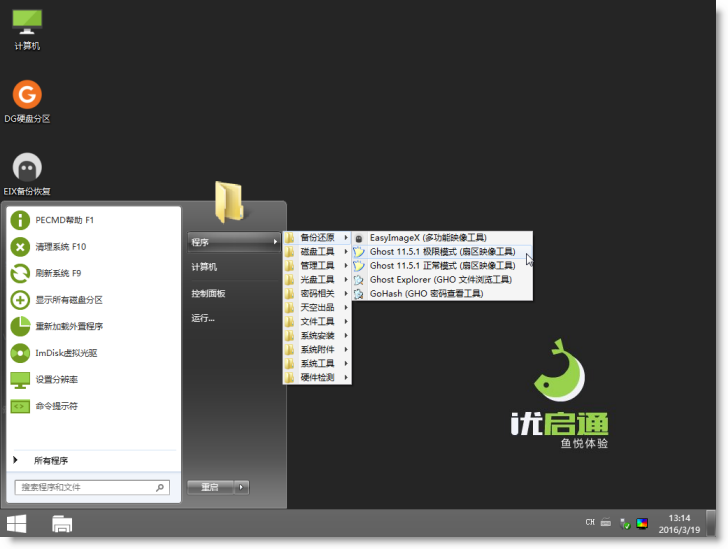The image size is (728, 549).
Task: Open 控制面板 from start menu
Action: tap(209, 293)
